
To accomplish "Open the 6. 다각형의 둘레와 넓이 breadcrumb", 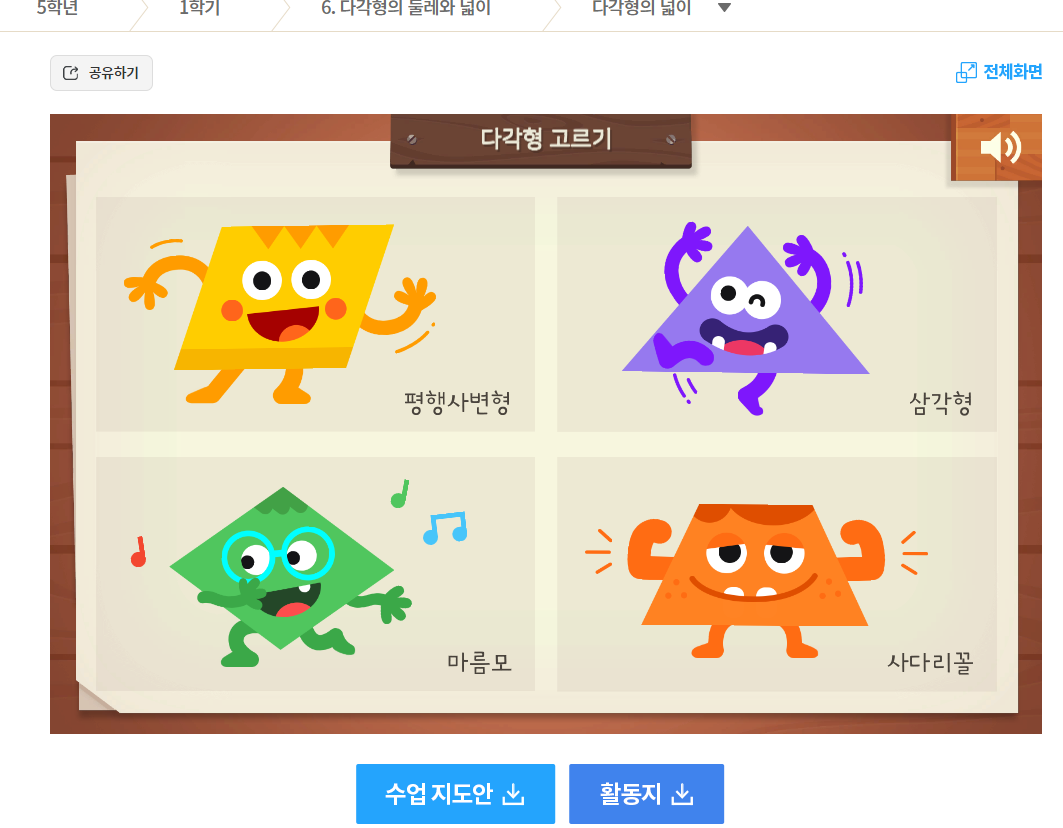I will point(406,9).
